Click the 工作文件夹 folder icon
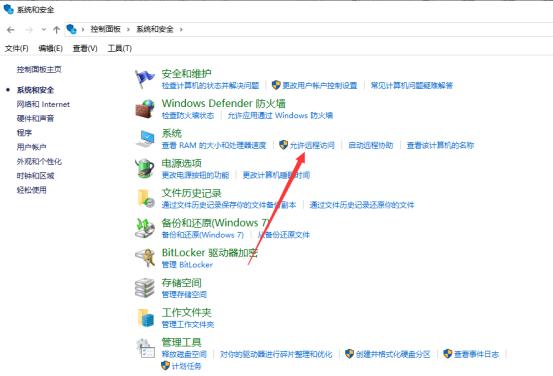 point(145,317)
